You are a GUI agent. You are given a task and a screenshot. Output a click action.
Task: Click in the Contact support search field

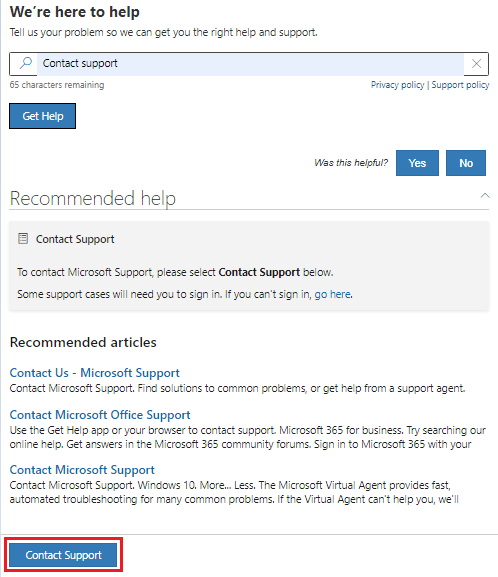pos(250,64)
